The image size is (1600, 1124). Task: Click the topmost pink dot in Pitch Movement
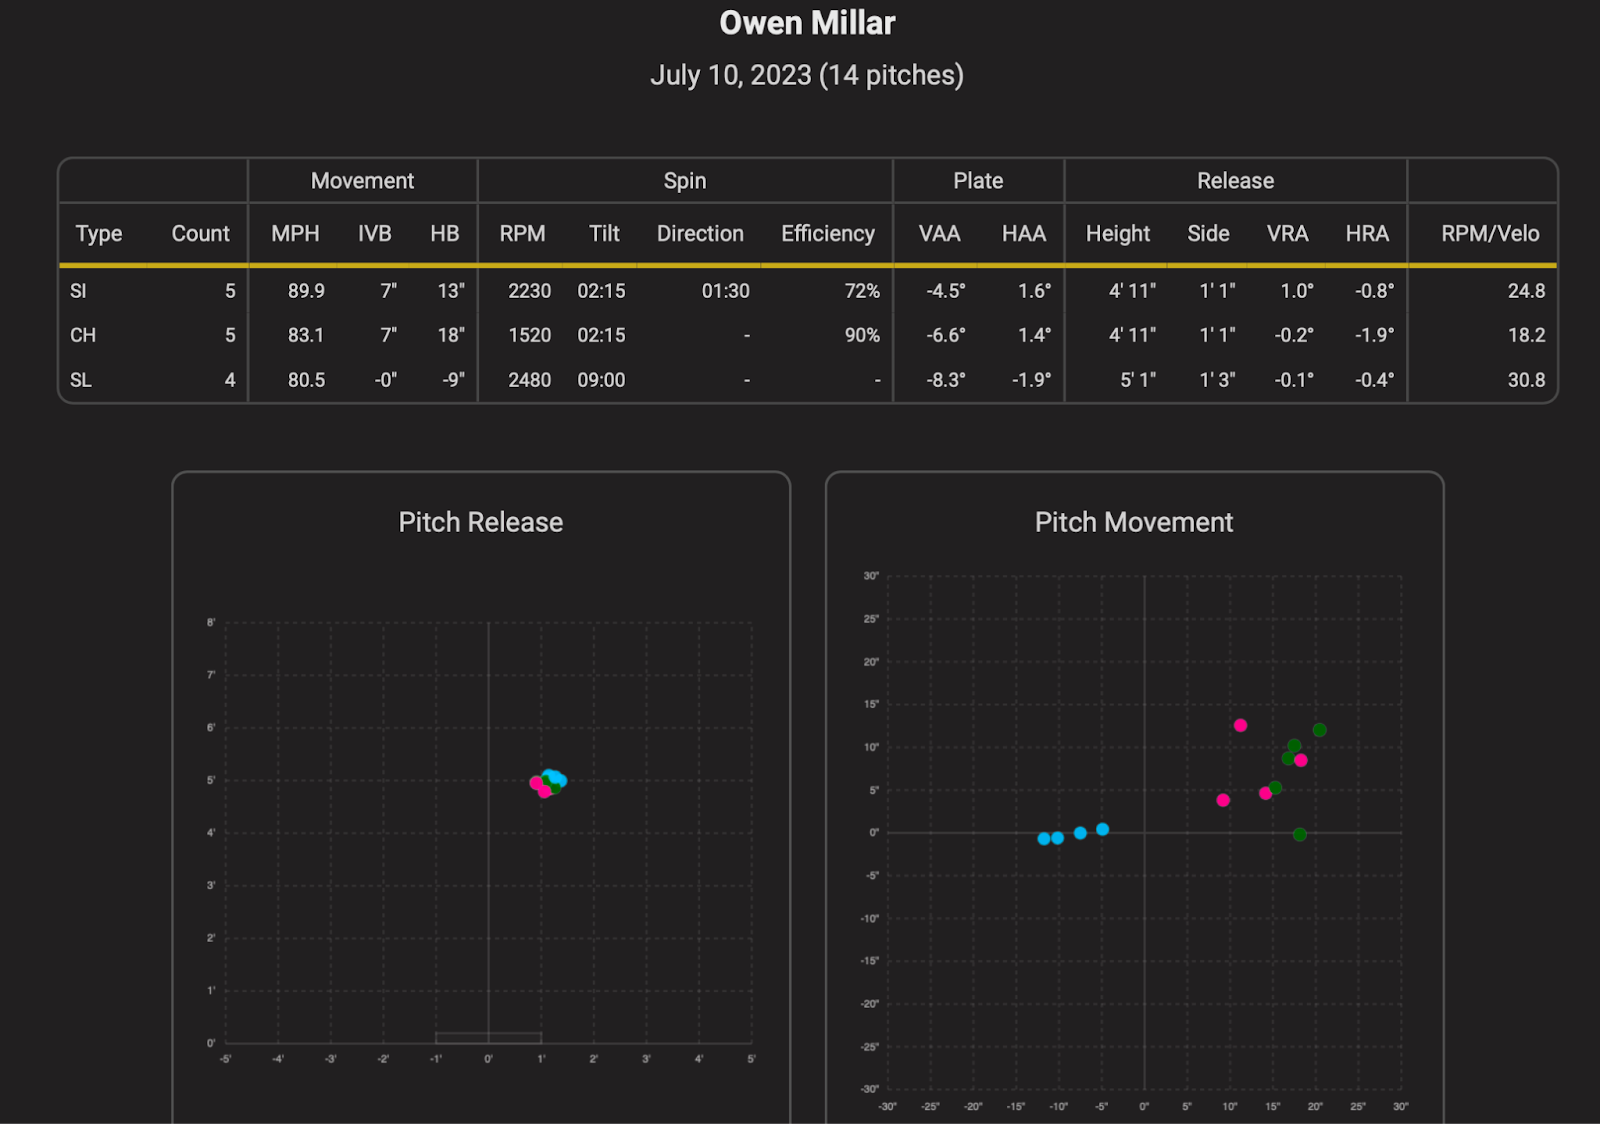click(x=1240, y=725)
